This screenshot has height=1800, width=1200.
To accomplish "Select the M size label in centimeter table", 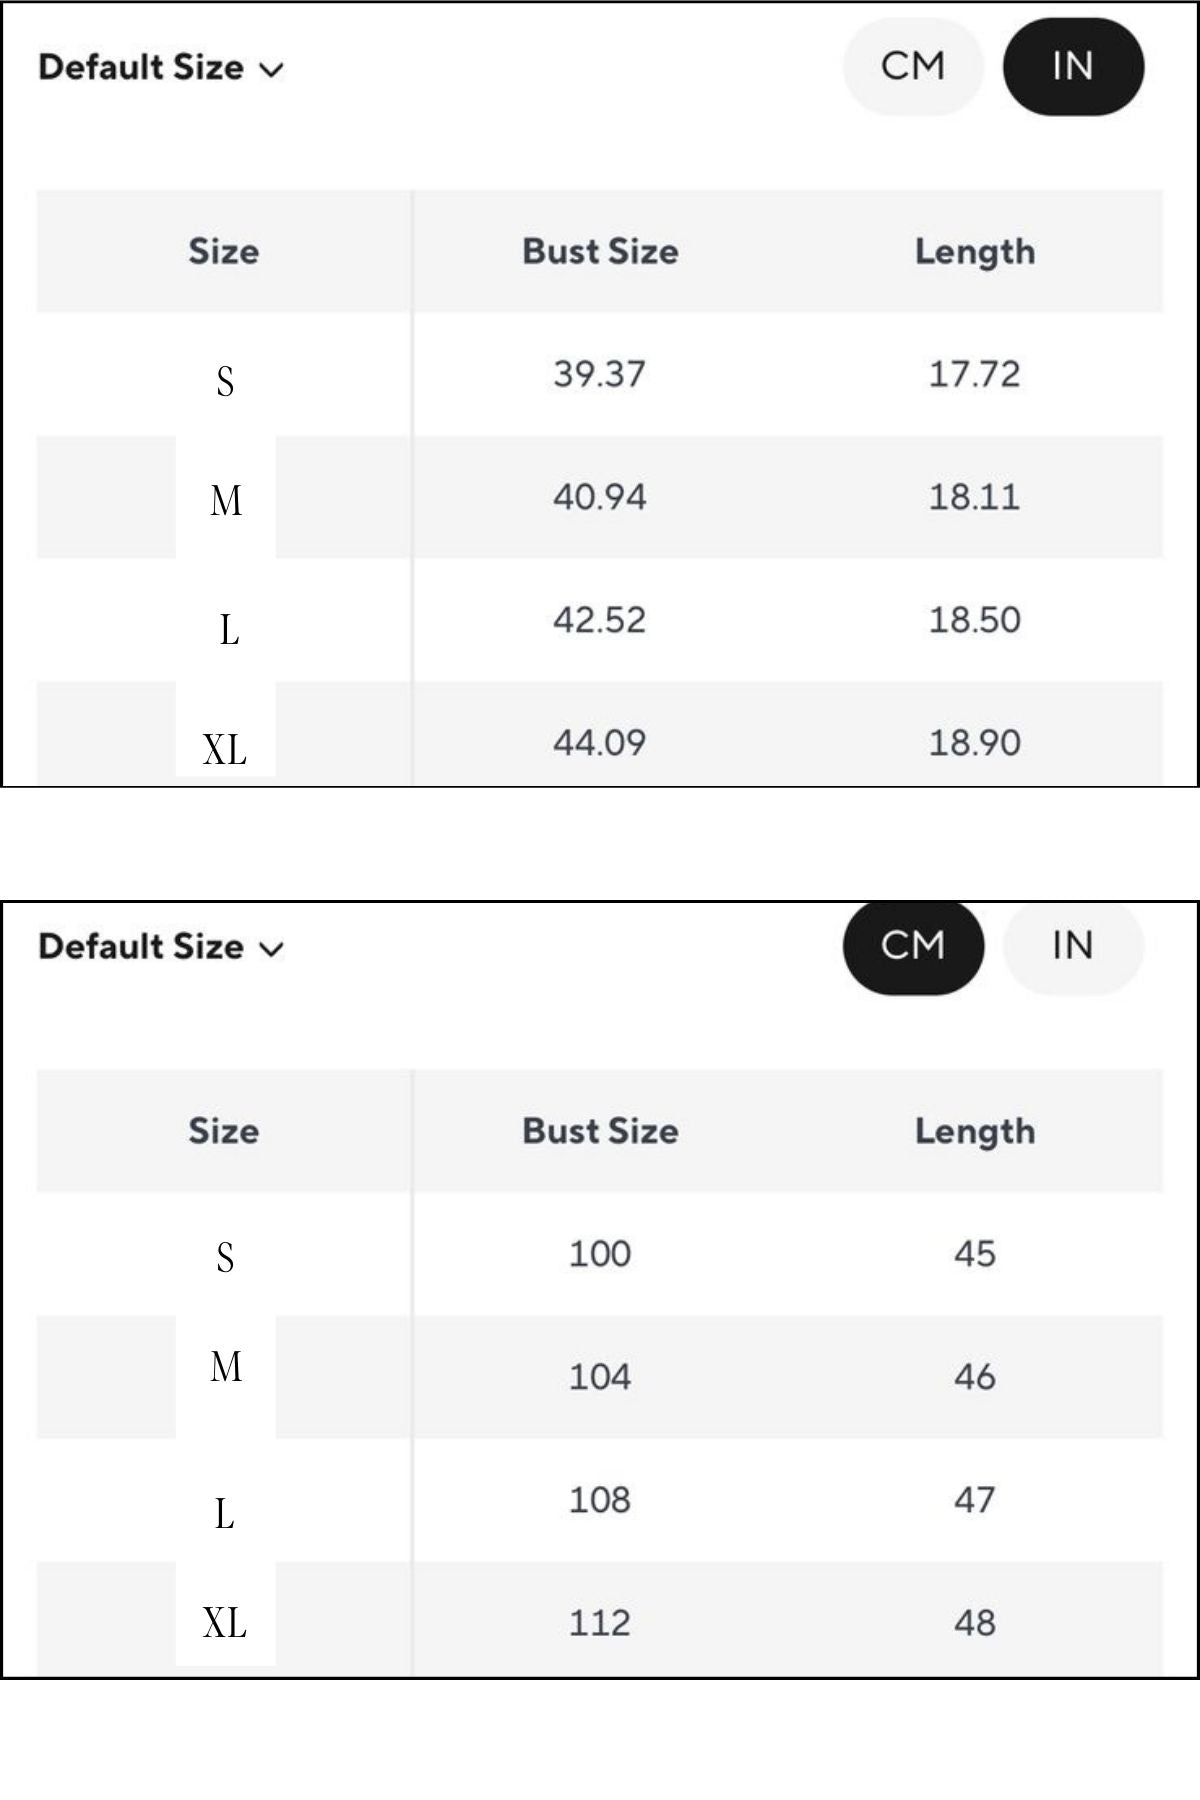I will pos(226,1366).
